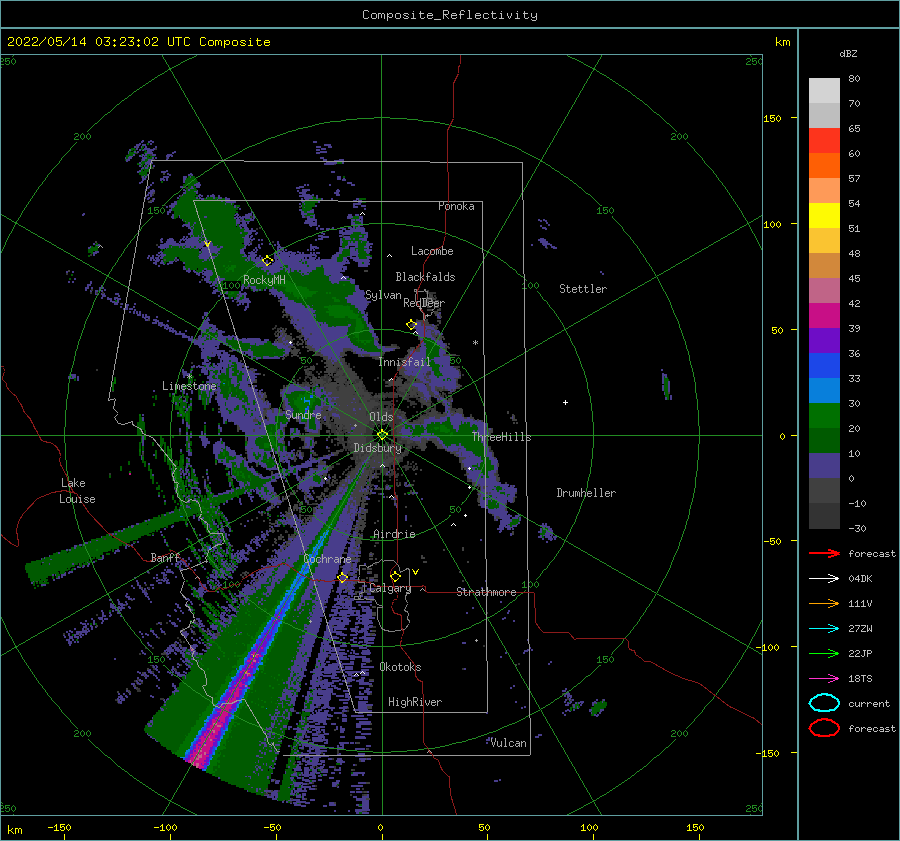The height and width of the screenshot is (841, 900).
Task: Click the yellow diamond marker near RockyMH
Action: 267,261
